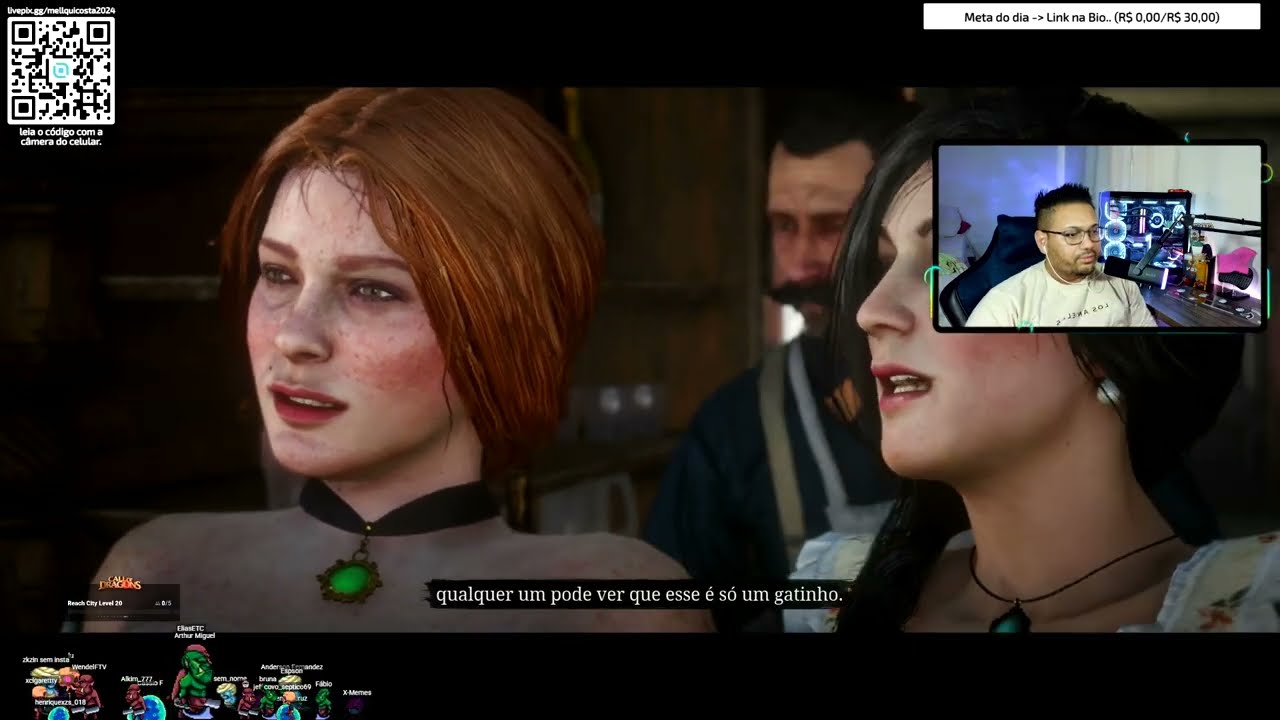Click the subtitle 'qualquer um pode ver que esse é só um gatinho.'

pyautogui.click(x=640, y=594)
